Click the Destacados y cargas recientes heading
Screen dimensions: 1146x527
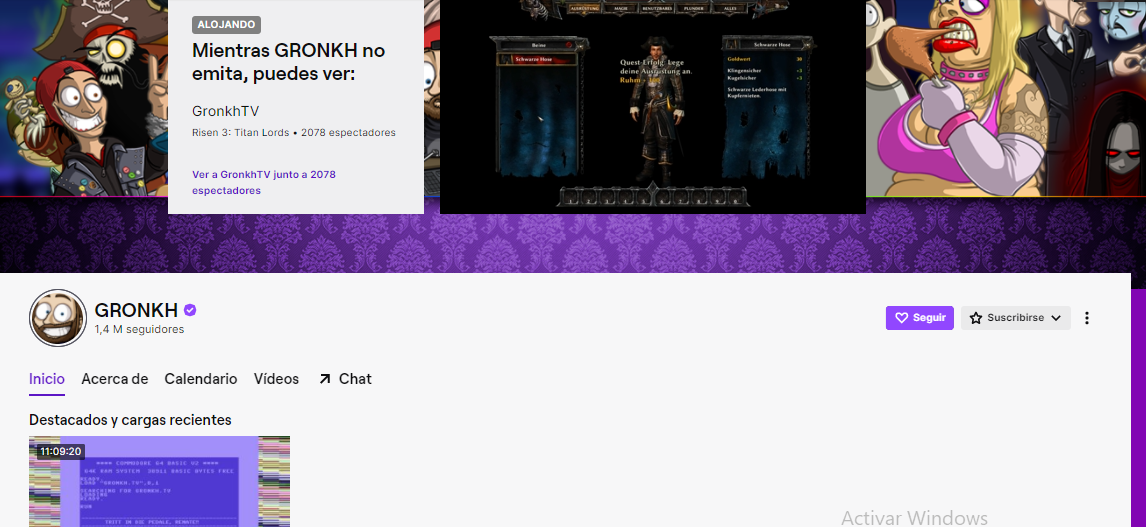click(x=130, y=420)
